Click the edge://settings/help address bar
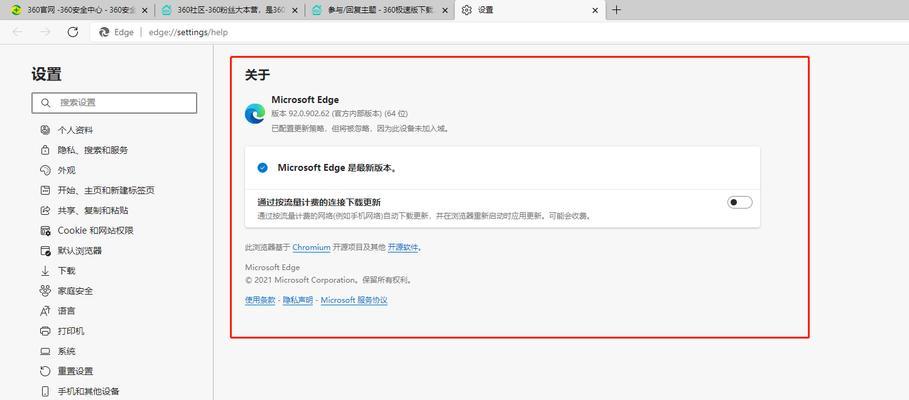Viewport: 909px width, 400px height. pyautogui.click(x=188, y=32)
